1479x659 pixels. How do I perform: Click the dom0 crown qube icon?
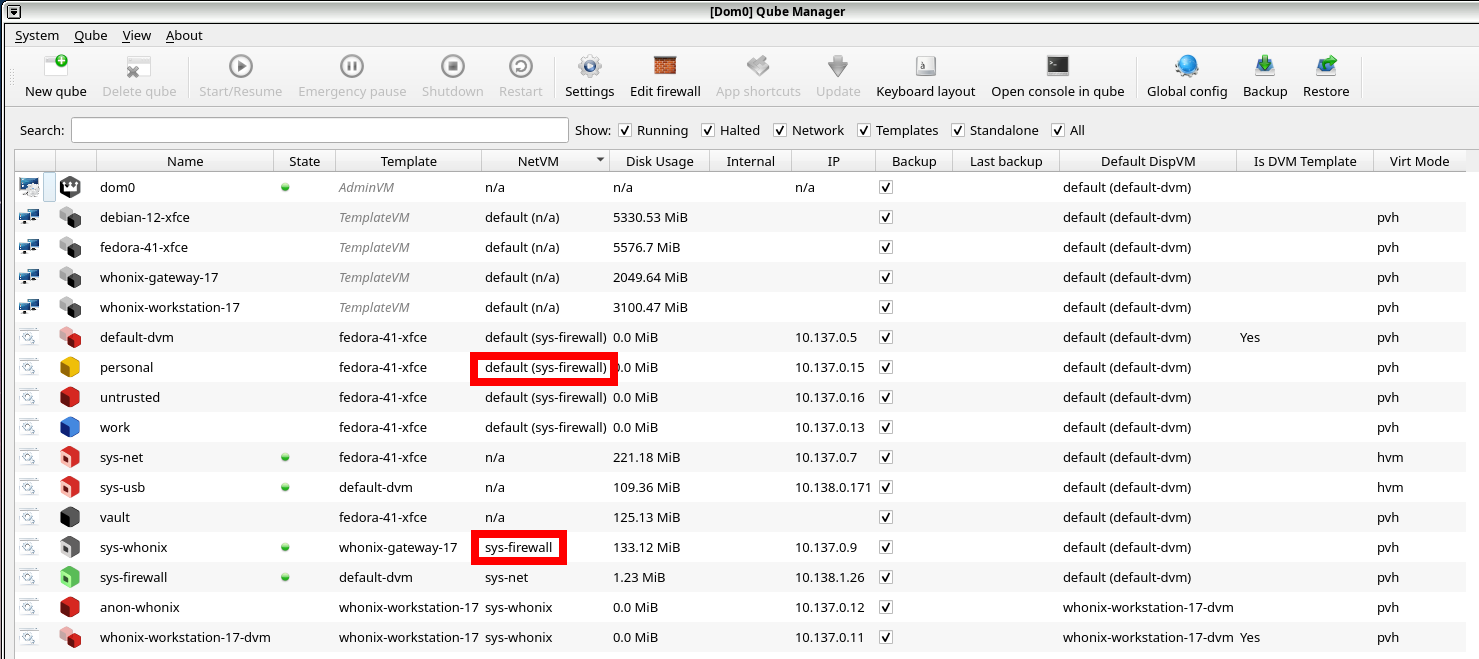pos(69,187)
